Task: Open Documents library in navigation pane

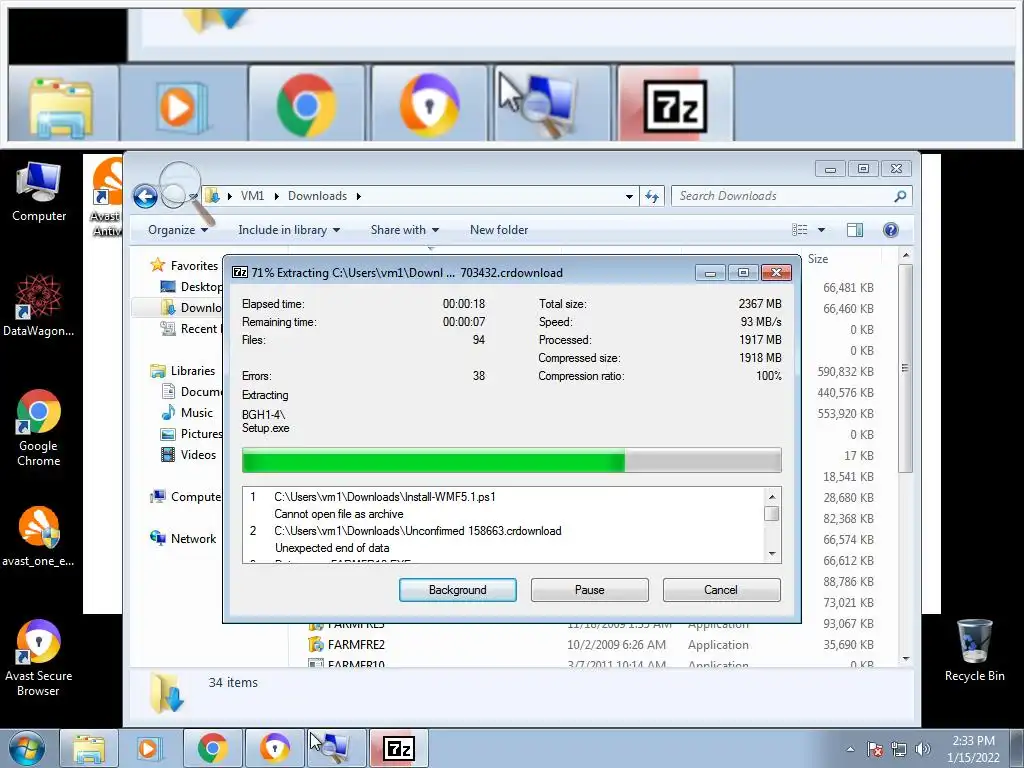Action: [191, 391]
